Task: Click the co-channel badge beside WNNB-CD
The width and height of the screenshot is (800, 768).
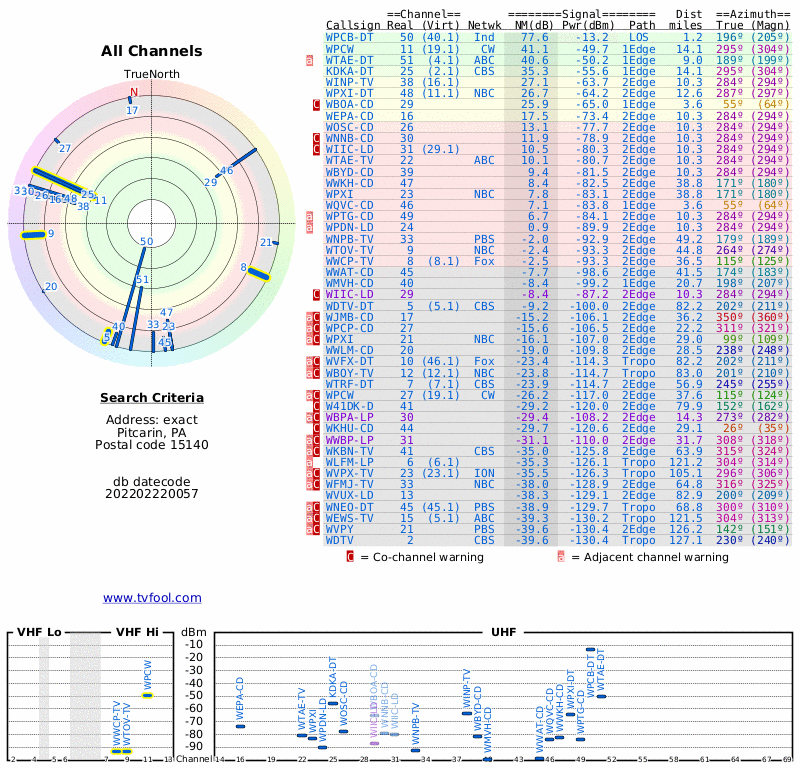Action: click(316, 138)
